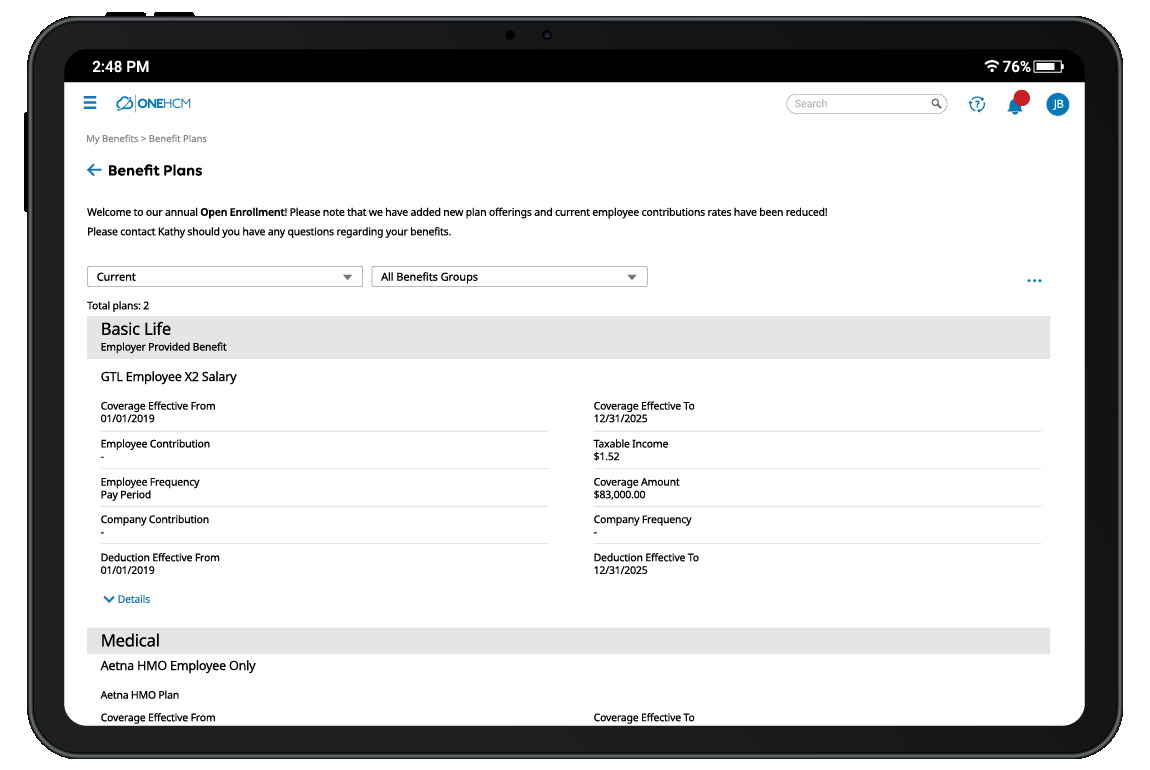Open the All Benefits Groups dropdown
The width and height of the screenshot is (1150, 770).
509,277
